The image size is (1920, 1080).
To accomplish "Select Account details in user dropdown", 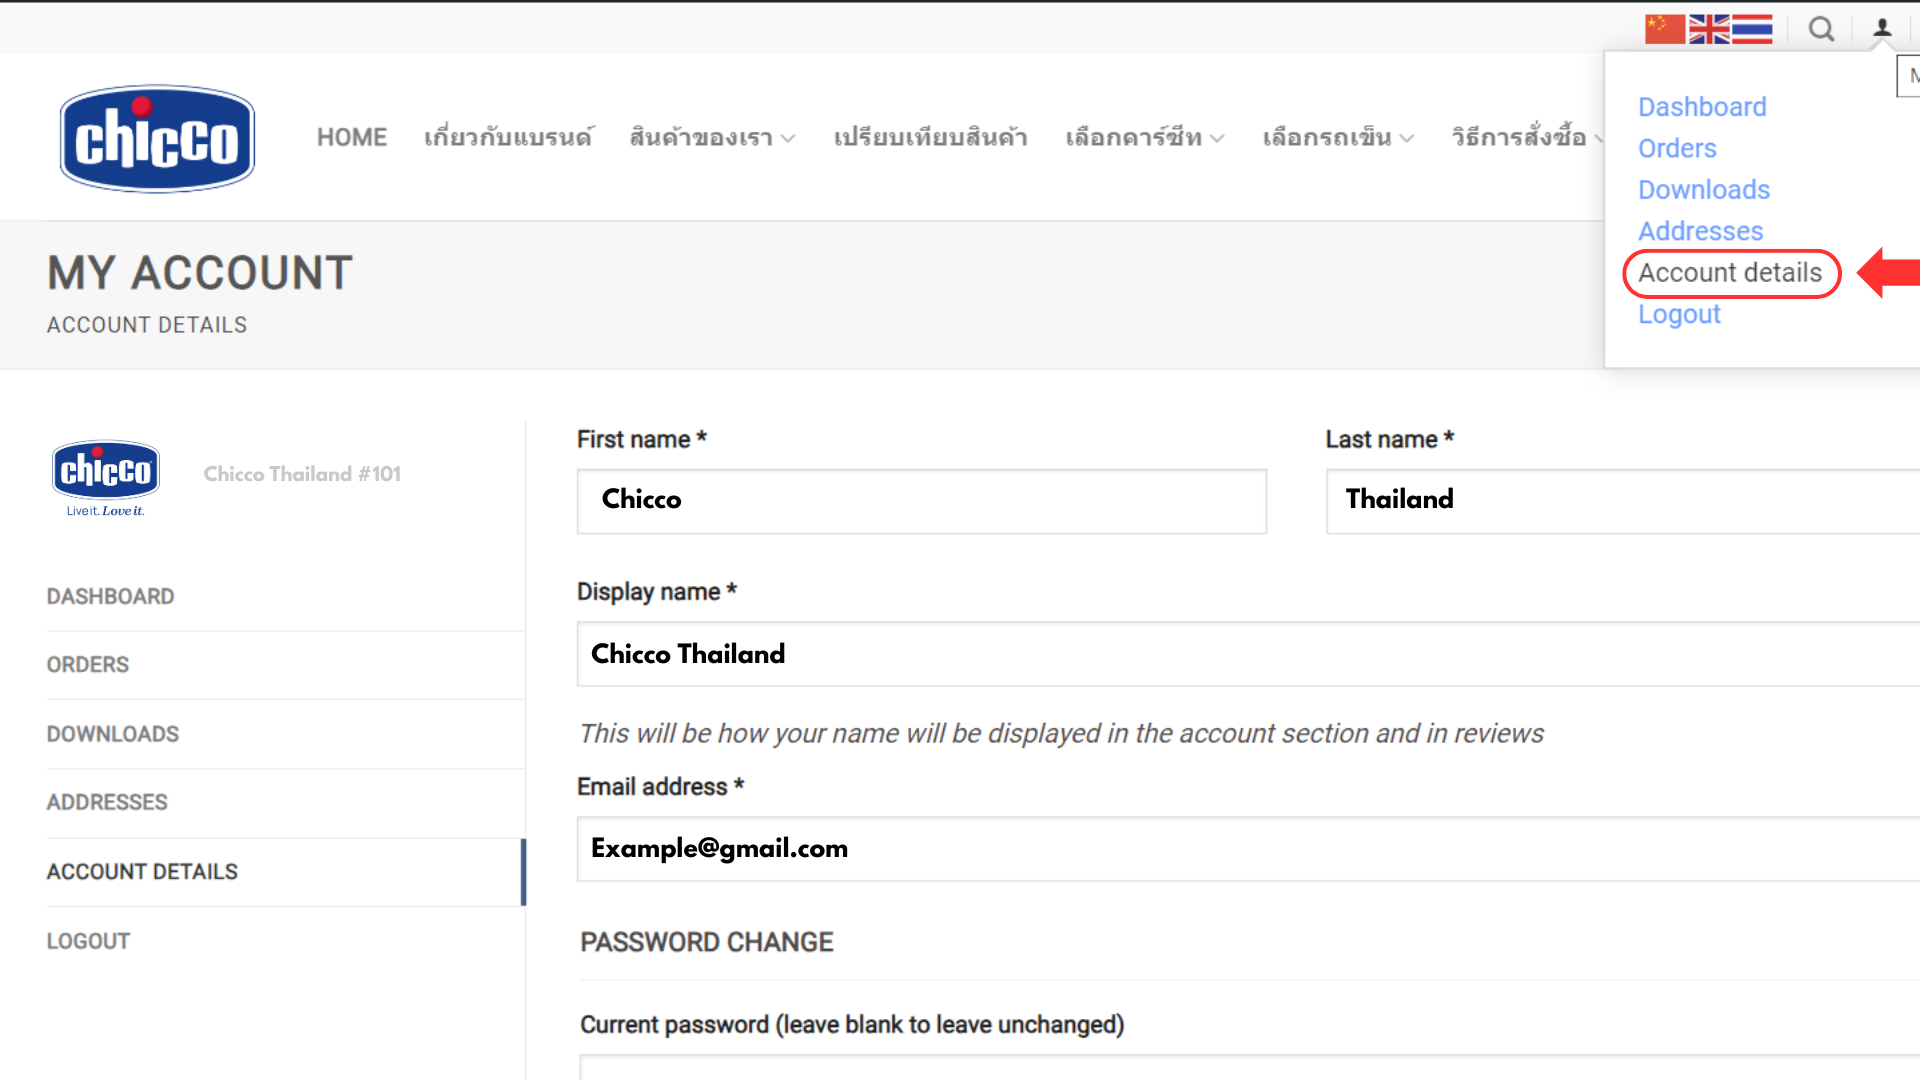I will click(x=1730, y=273).
